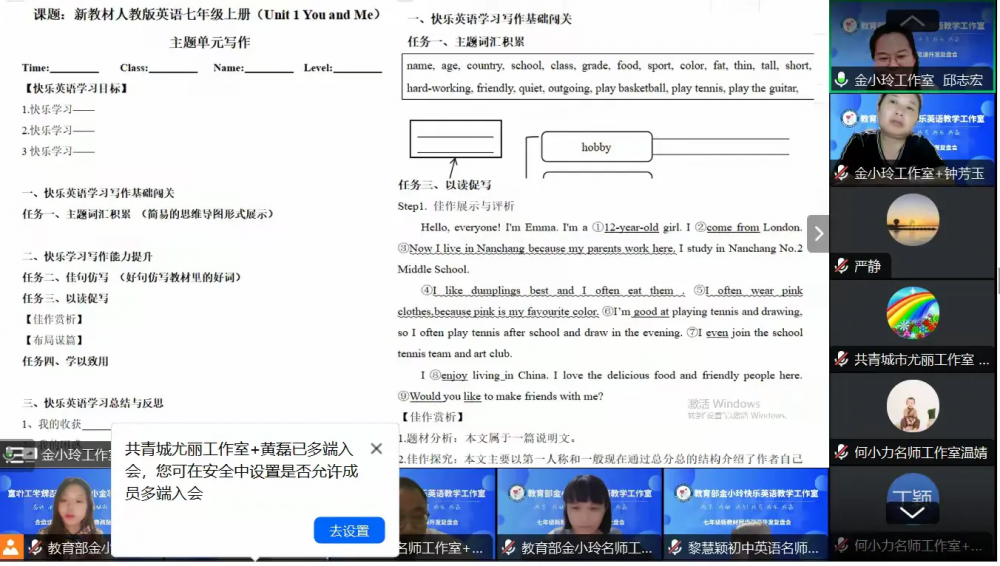
Task: Show previous participants with up chevron
Action: click(x=912, y=21)
